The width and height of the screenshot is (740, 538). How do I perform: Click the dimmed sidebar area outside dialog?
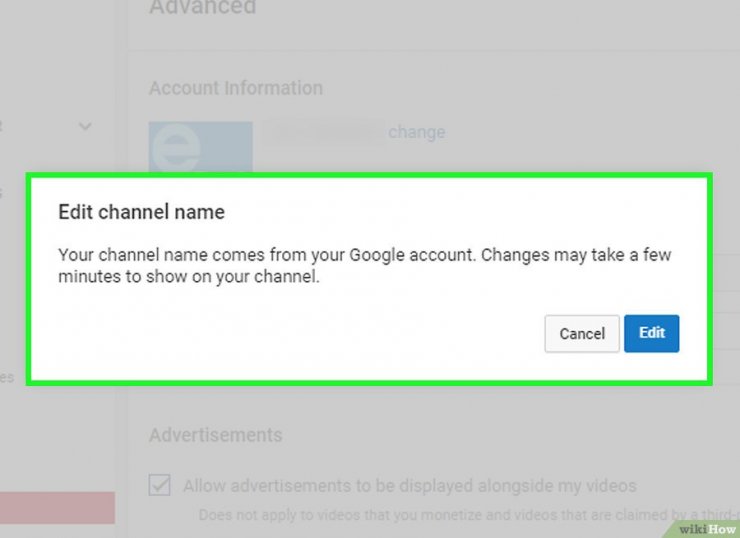click(x=60, y=440)
